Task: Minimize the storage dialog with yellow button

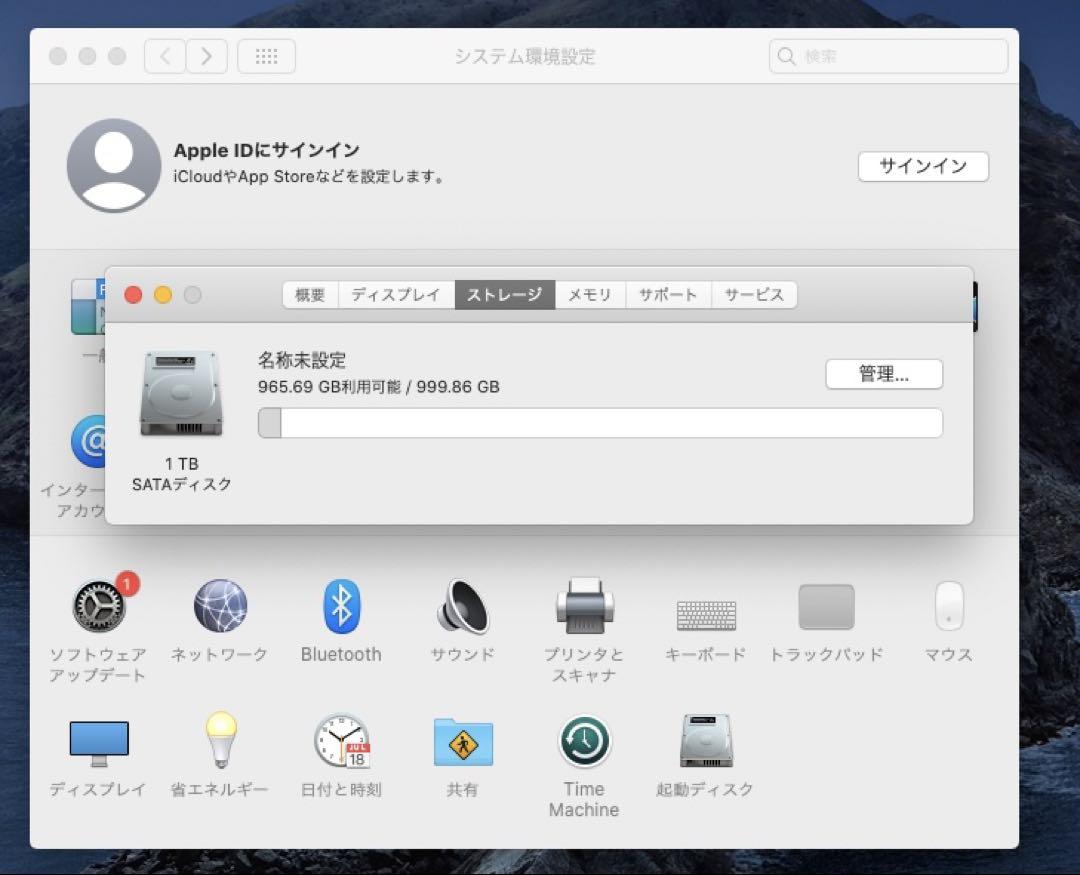Action: [163, 295]
